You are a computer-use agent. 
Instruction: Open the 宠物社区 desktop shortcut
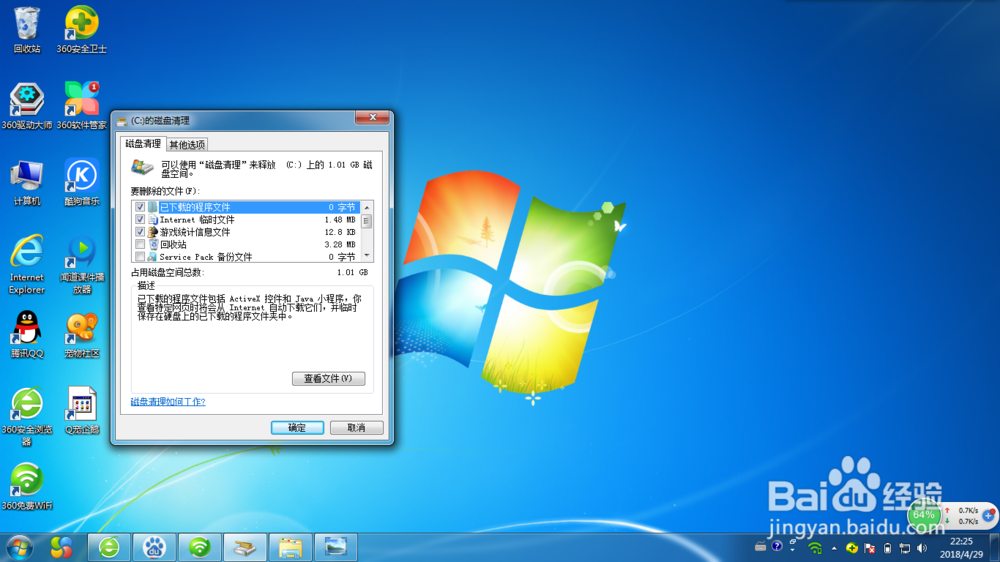[82, 334]
